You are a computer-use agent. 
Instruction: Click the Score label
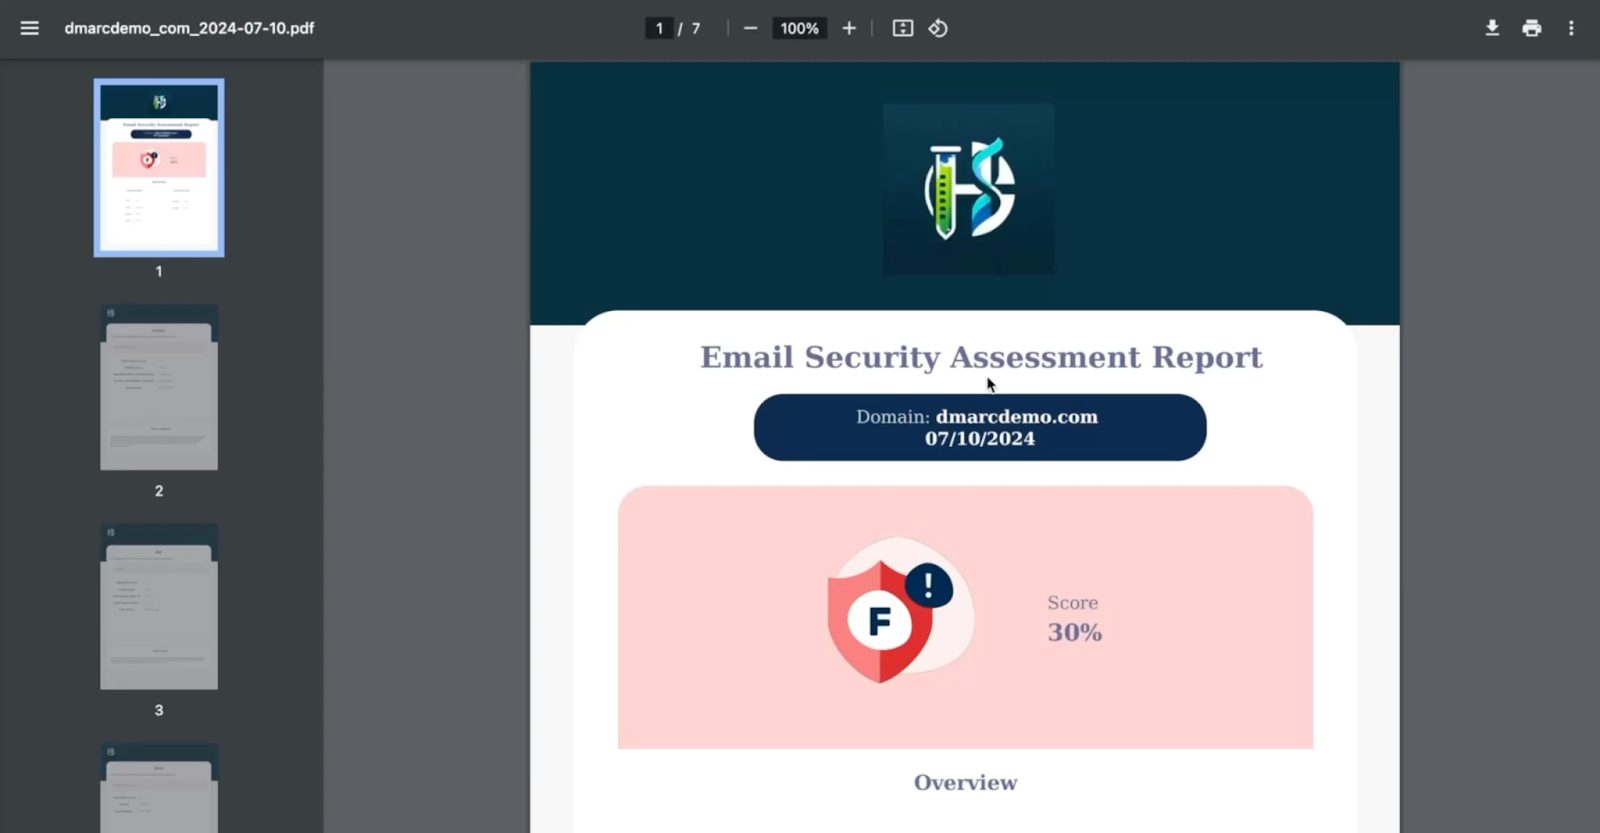(x=1073, y=603)
